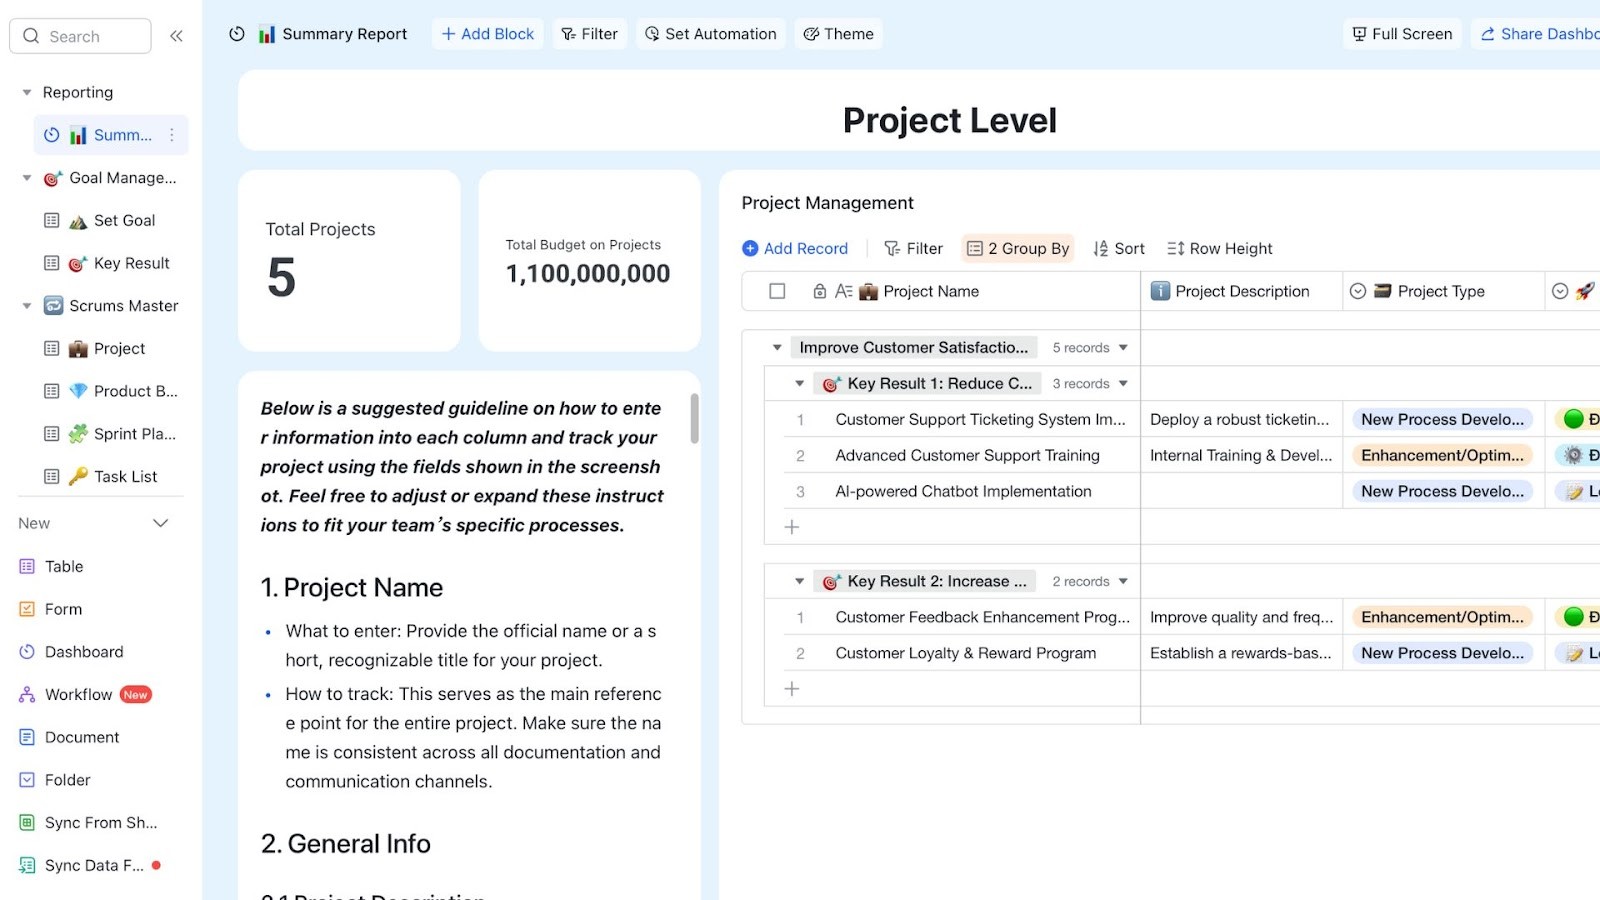Open the Workflow feature marked New
The height and width of the screenshot is (900, 1600).
coord(78,694)
